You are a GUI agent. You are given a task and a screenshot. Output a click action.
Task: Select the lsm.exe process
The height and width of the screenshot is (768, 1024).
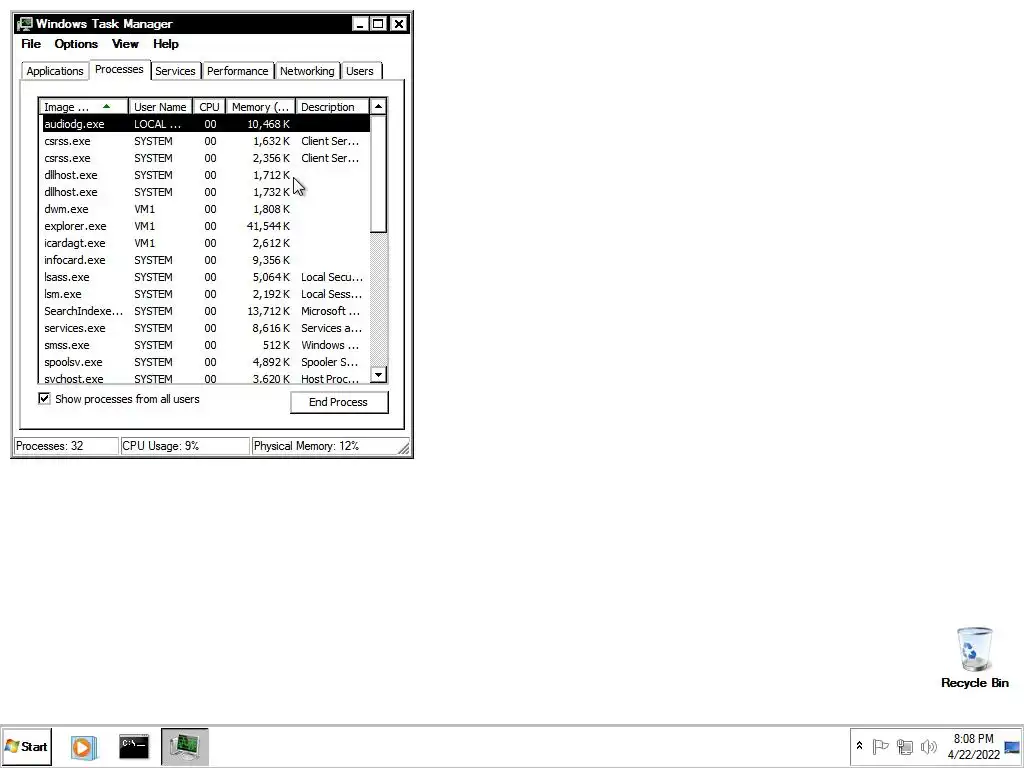206,294
